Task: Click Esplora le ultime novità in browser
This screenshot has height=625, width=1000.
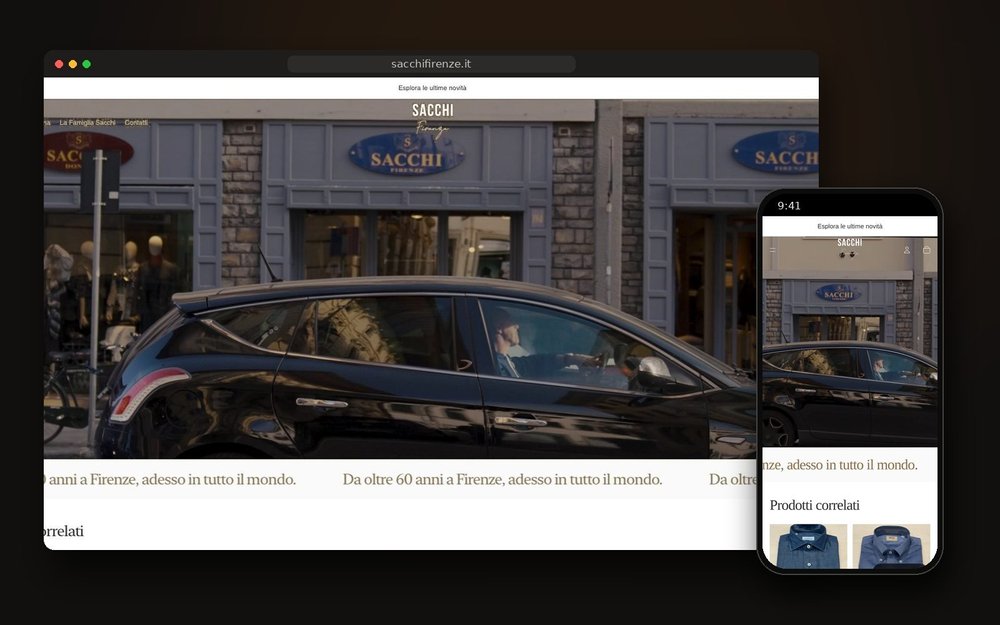Action: tap(432, 88)
